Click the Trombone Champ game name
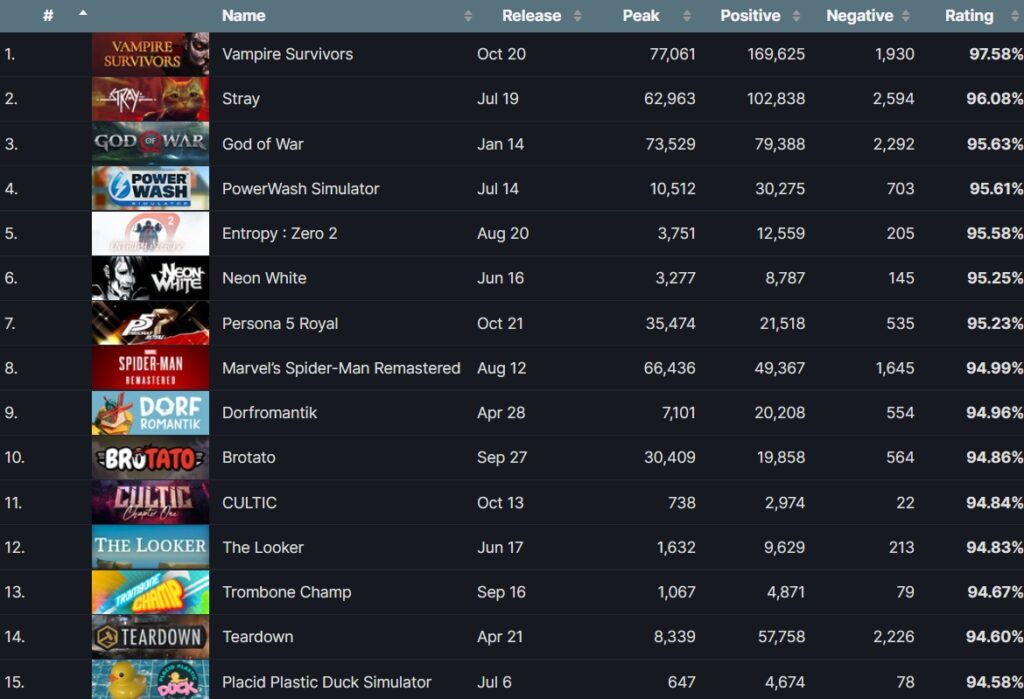The image size is (1024, 699). pos(286,592)
